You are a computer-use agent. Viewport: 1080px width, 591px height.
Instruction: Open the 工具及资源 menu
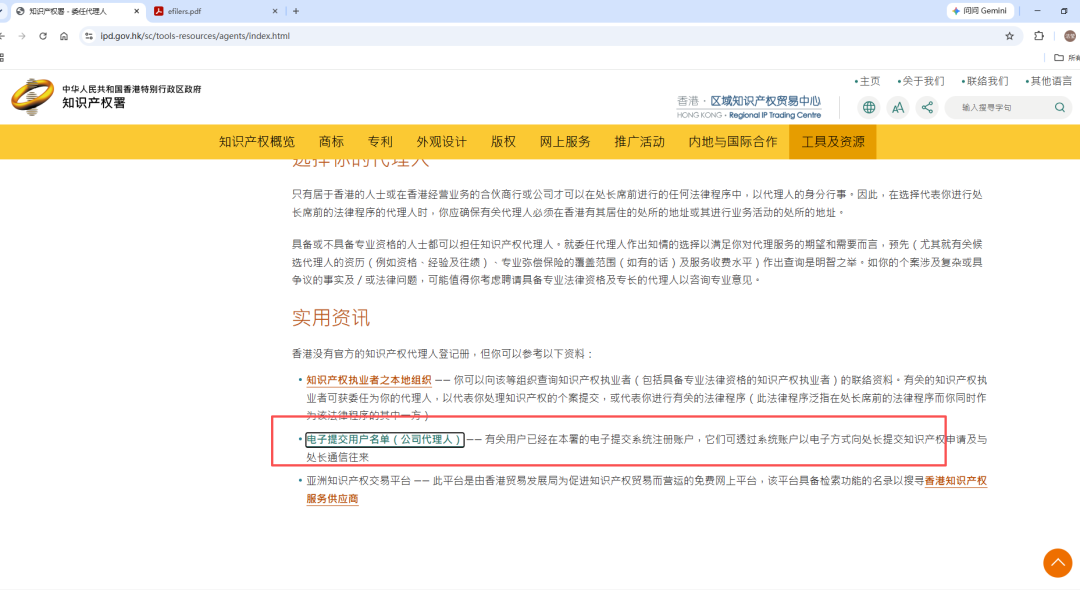click(x=833, y=142)
